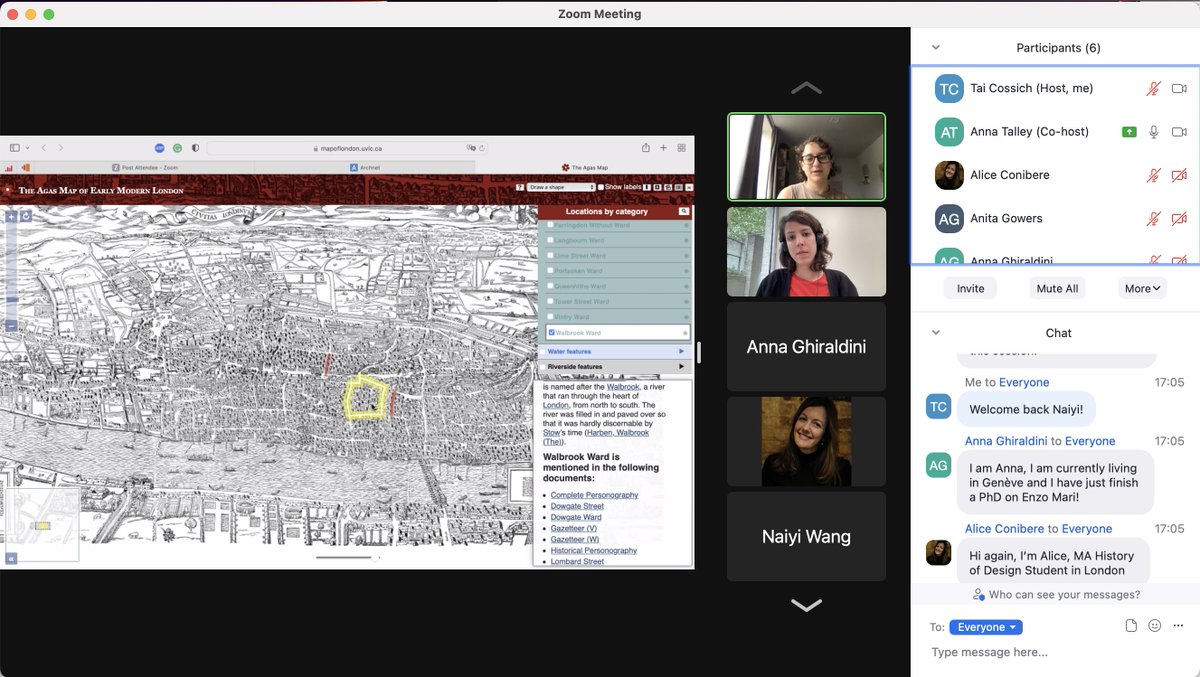1200x677 pixels.
Task: Click the Agas Map help question icon
Action: 520,187
